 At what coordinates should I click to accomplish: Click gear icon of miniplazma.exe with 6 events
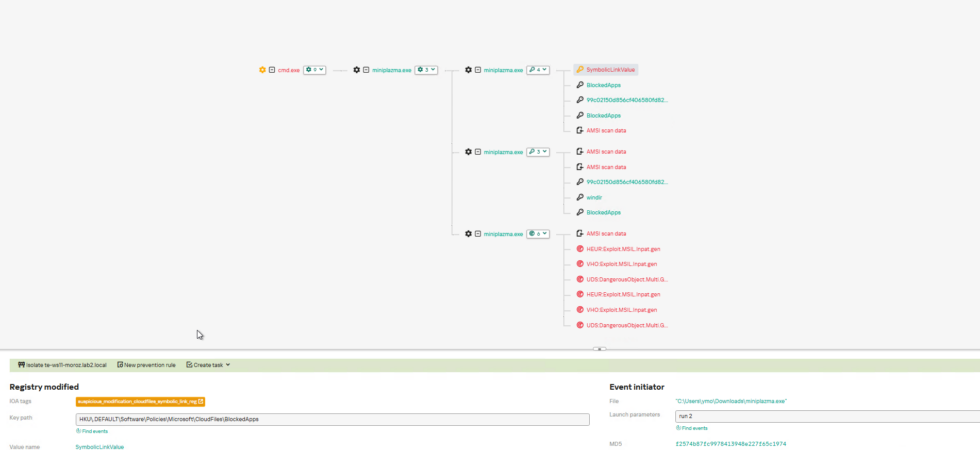click(x=468, y=234)
